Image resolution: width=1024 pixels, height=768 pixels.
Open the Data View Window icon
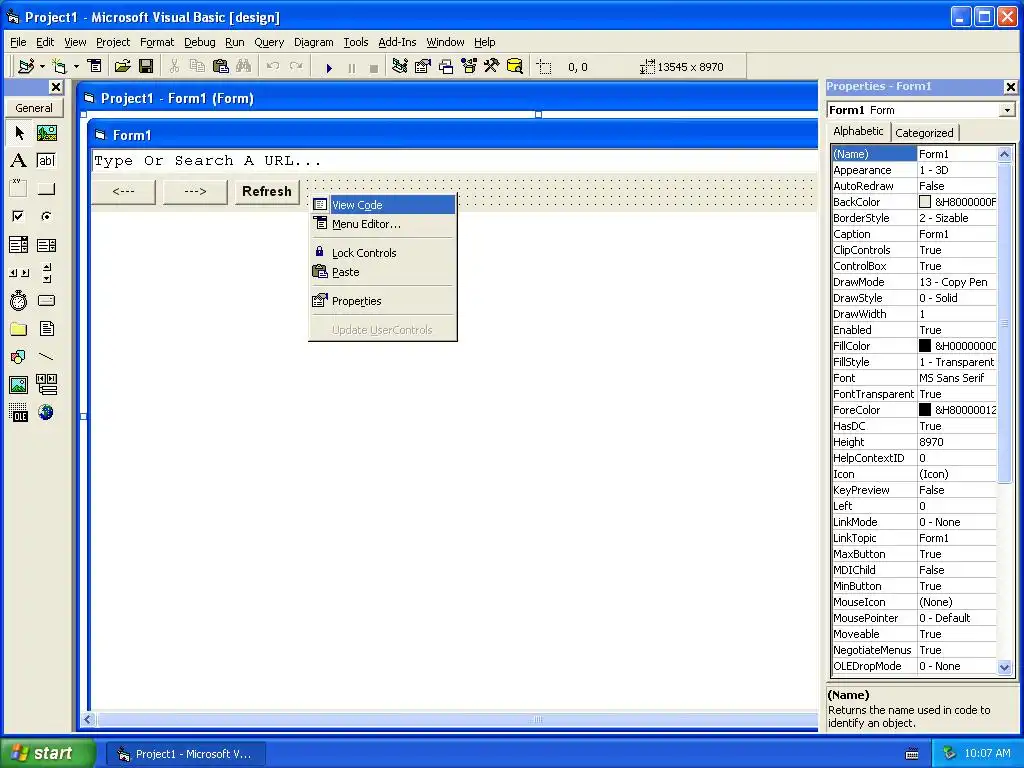(x=515, y=67)
